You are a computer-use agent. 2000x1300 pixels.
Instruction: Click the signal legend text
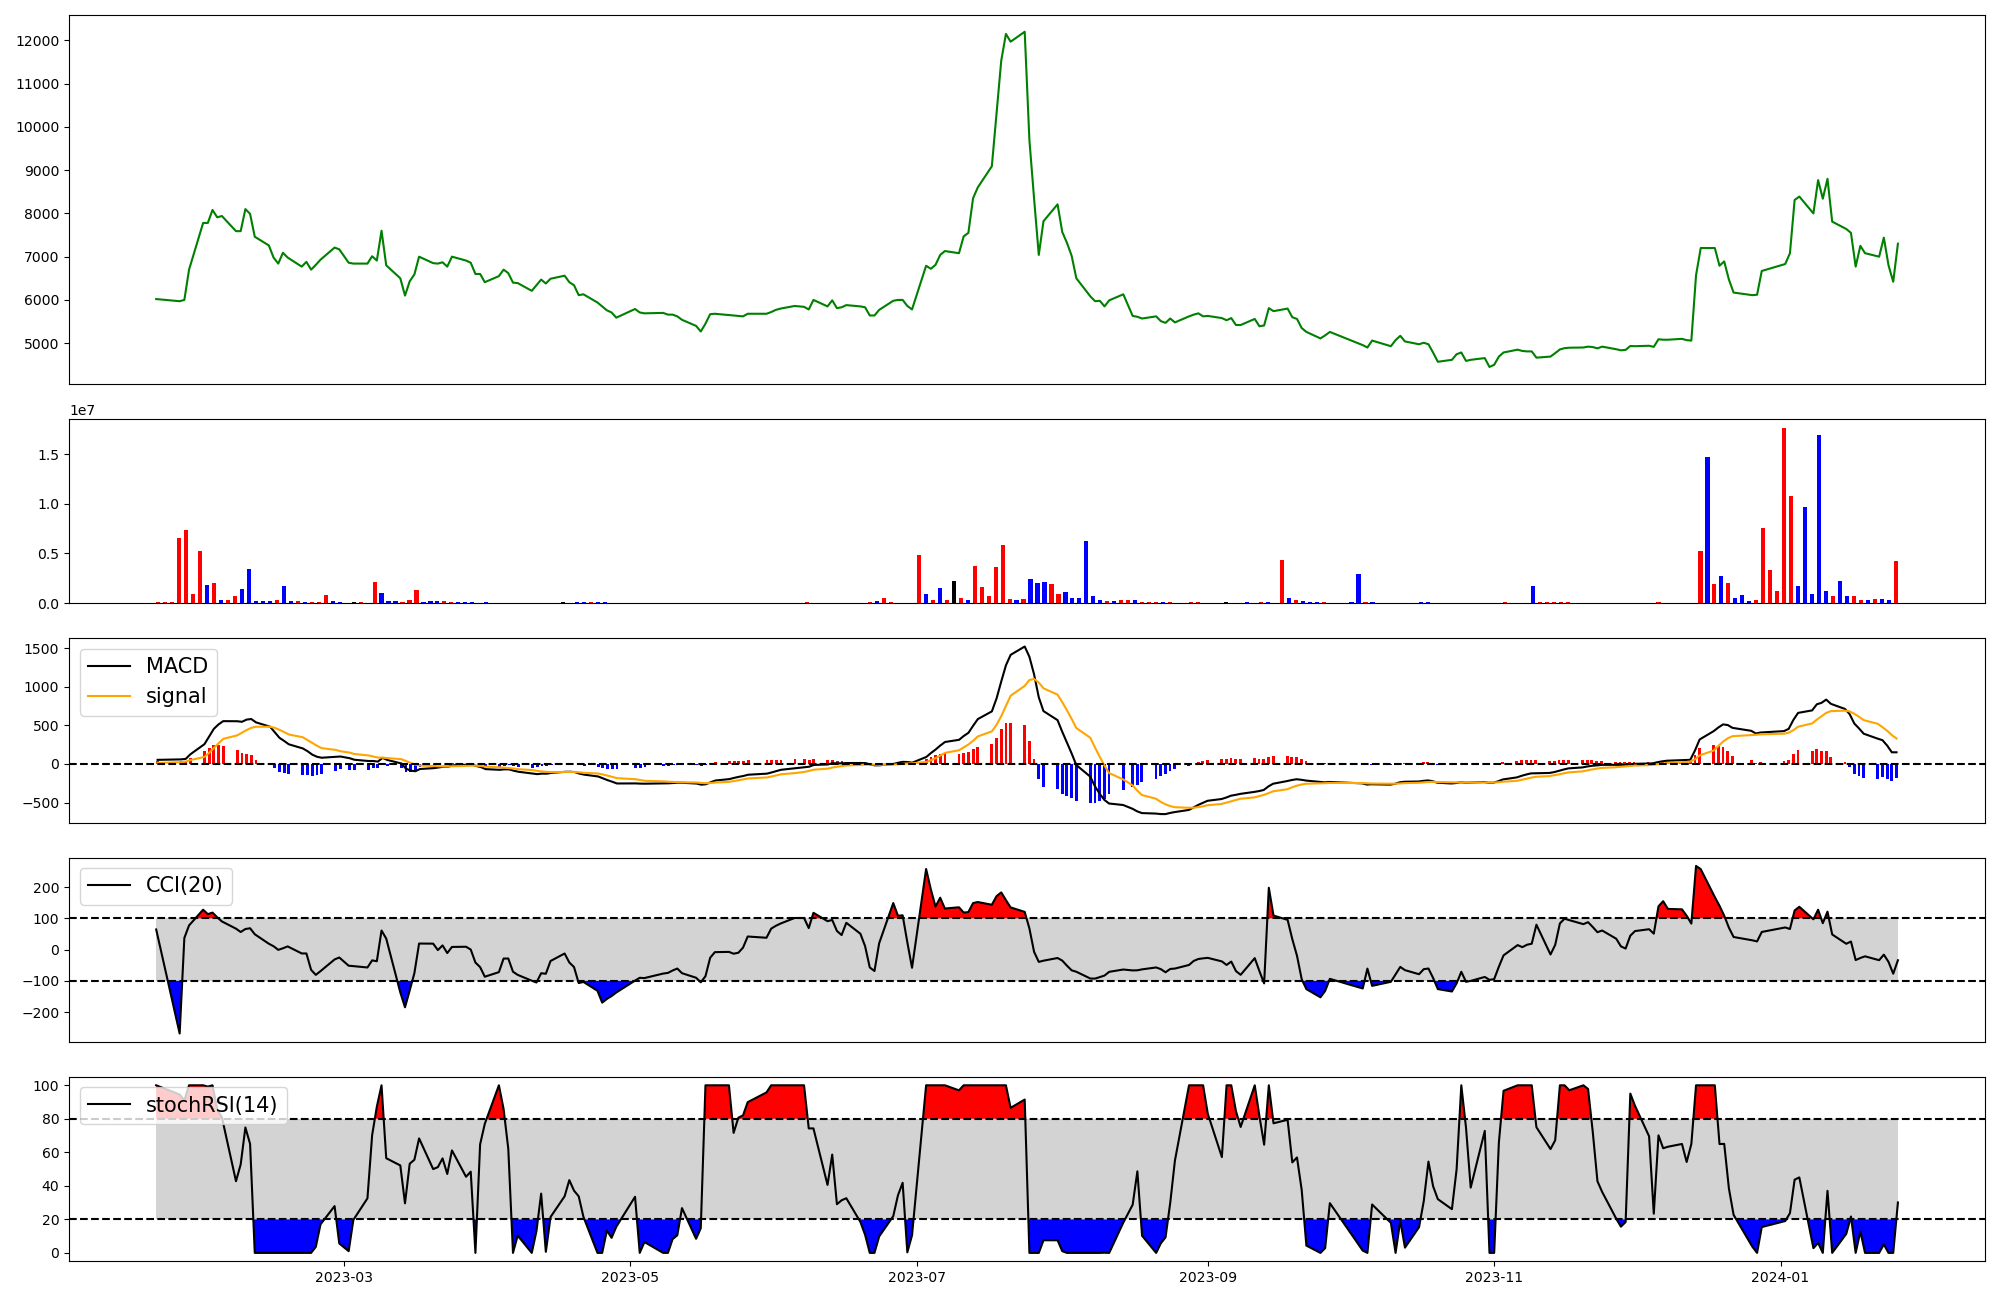click(176, 696)
